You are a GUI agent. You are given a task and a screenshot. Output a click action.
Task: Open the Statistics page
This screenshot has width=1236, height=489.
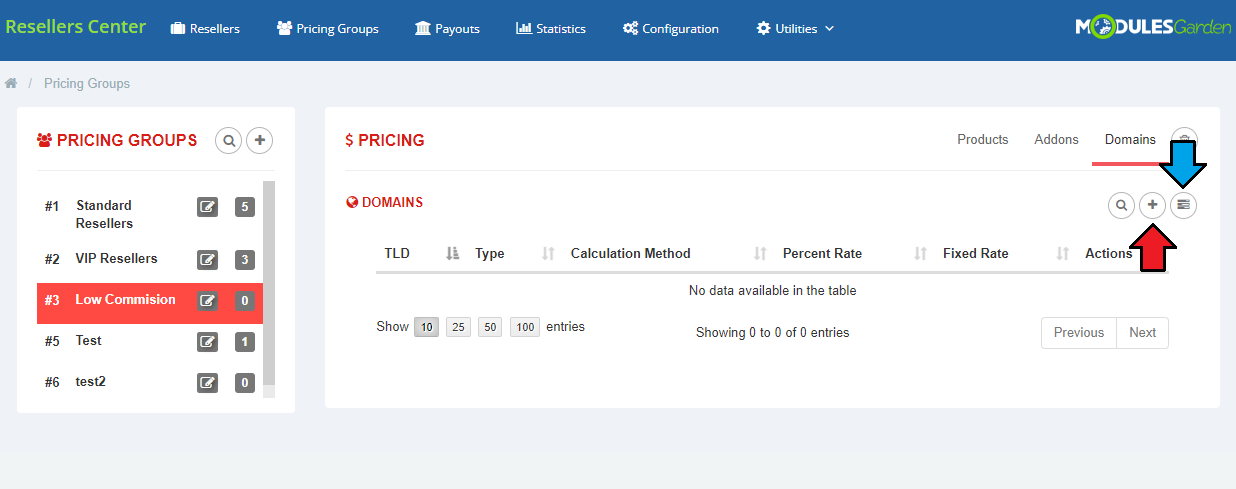(x=551, y=28)
